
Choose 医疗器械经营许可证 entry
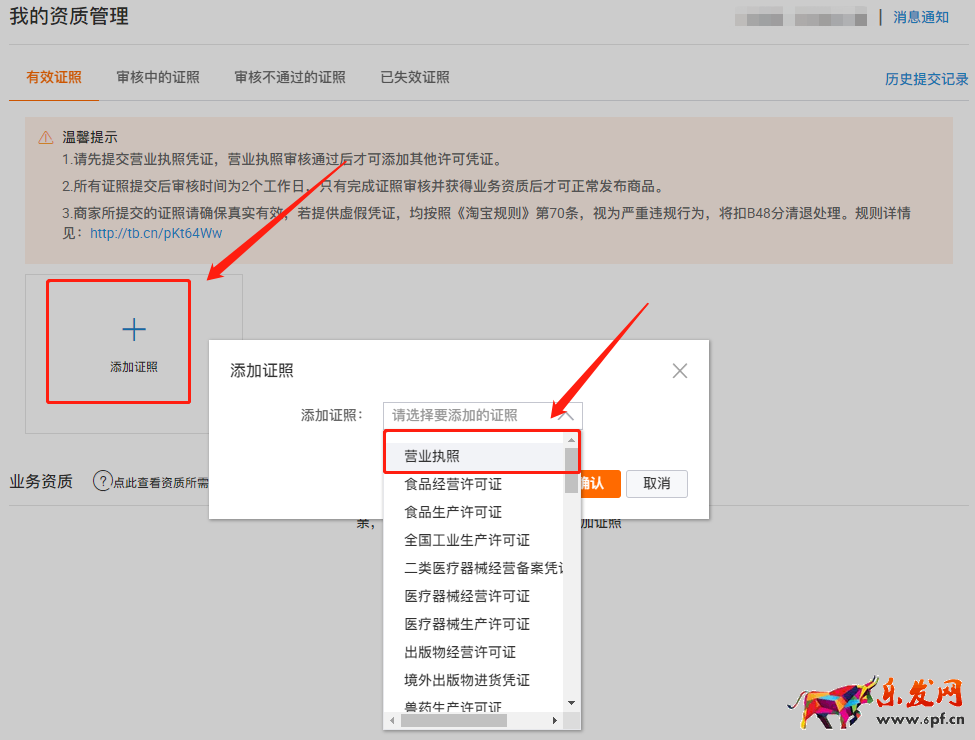pos(467,596)
